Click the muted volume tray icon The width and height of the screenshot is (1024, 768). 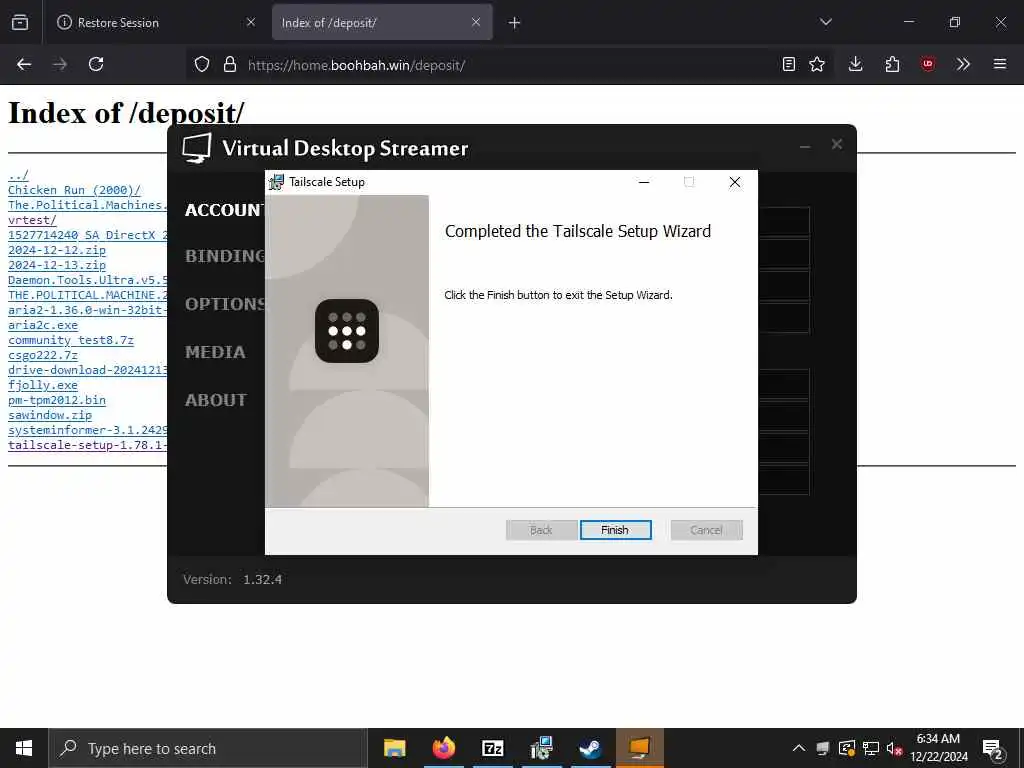[894, 748]
